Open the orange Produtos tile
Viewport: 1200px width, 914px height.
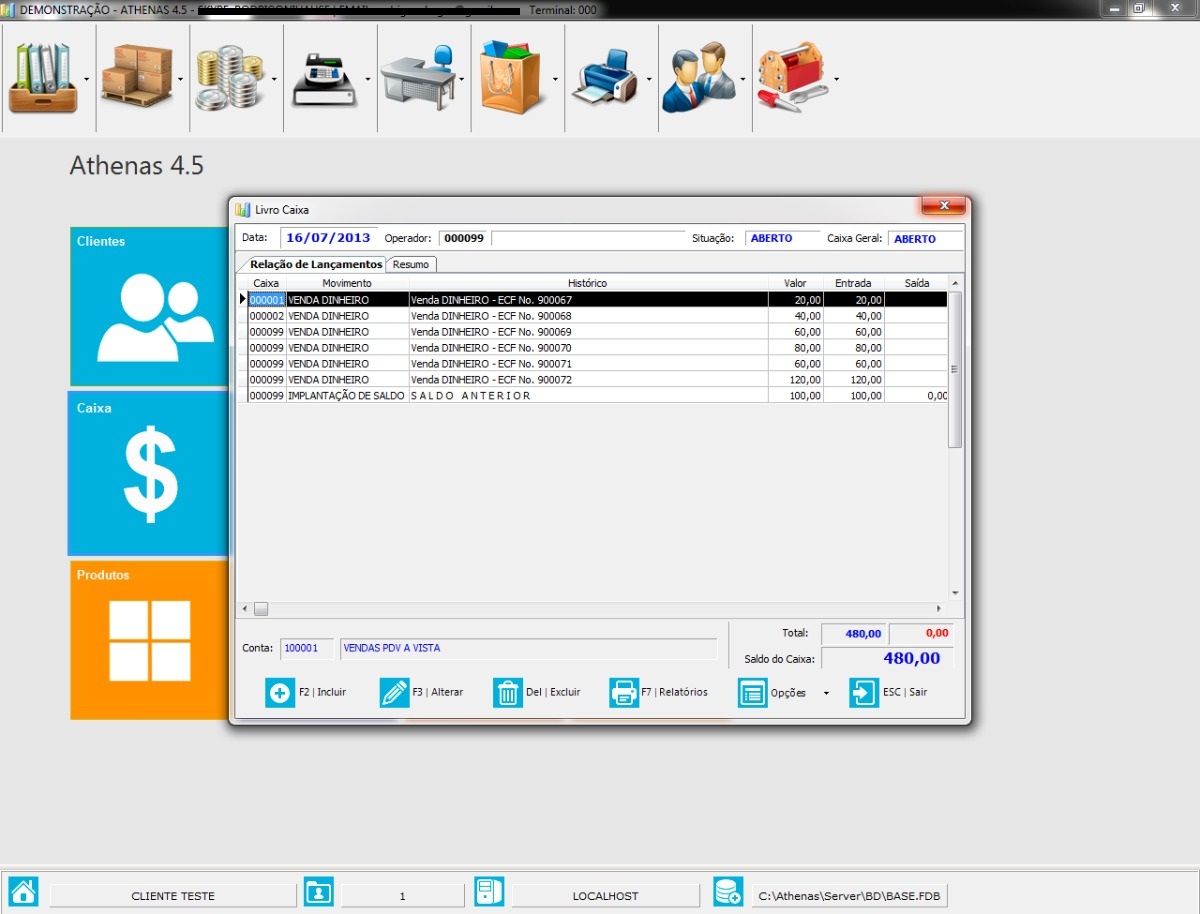coord(148,639)
